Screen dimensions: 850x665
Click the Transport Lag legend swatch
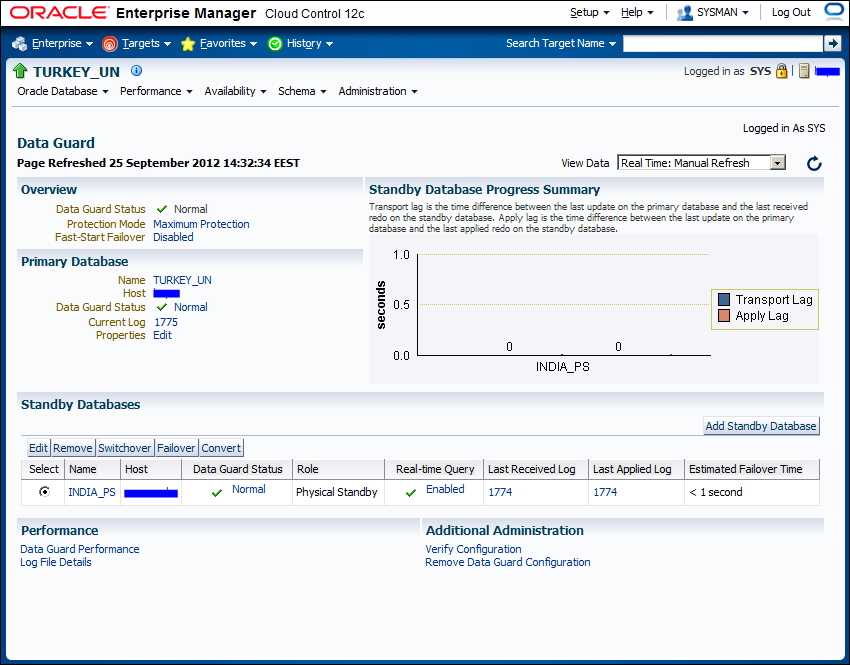724,300
